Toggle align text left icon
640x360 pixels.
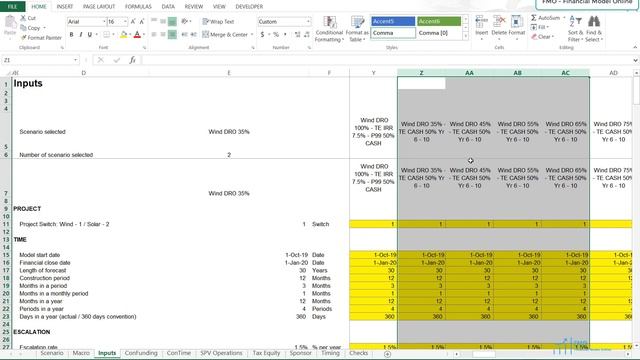click(x=154, y=34)
